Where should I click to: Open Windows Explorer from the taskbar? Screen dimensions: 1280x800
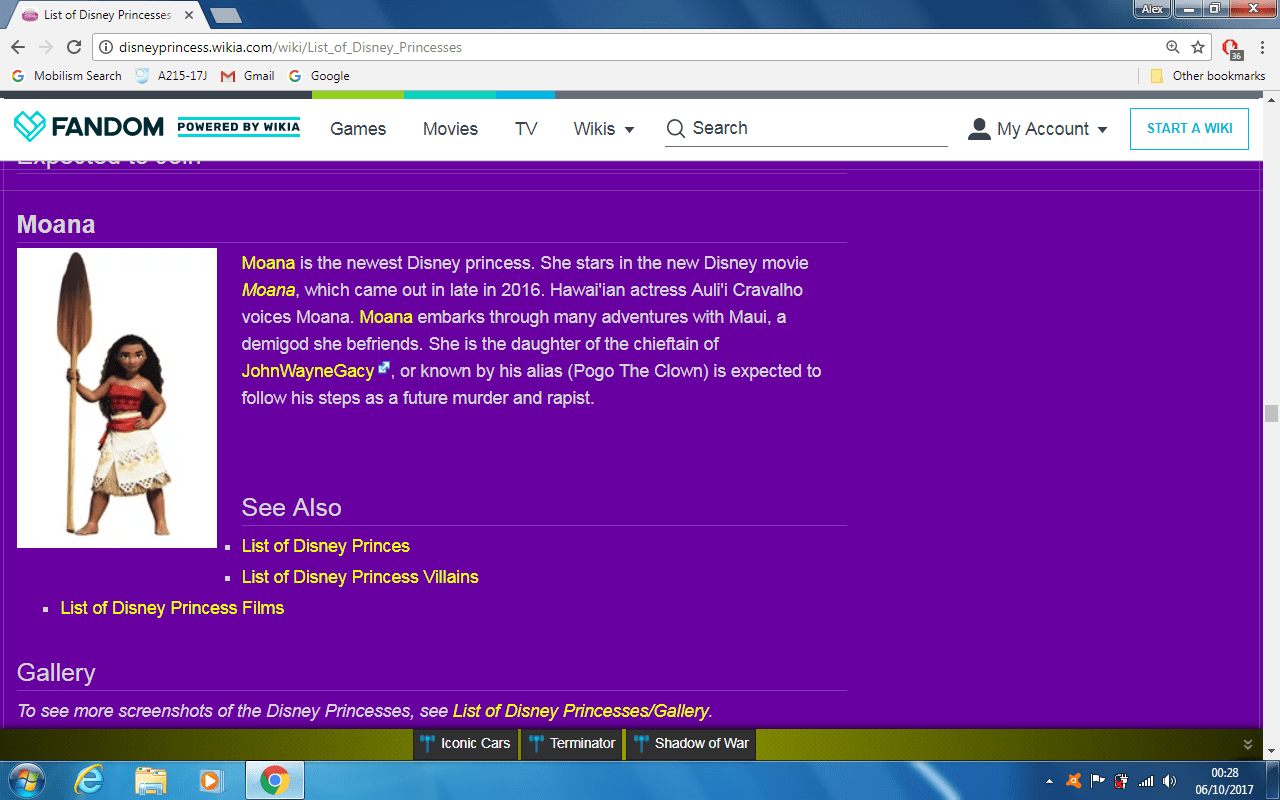tap(150, 780)
